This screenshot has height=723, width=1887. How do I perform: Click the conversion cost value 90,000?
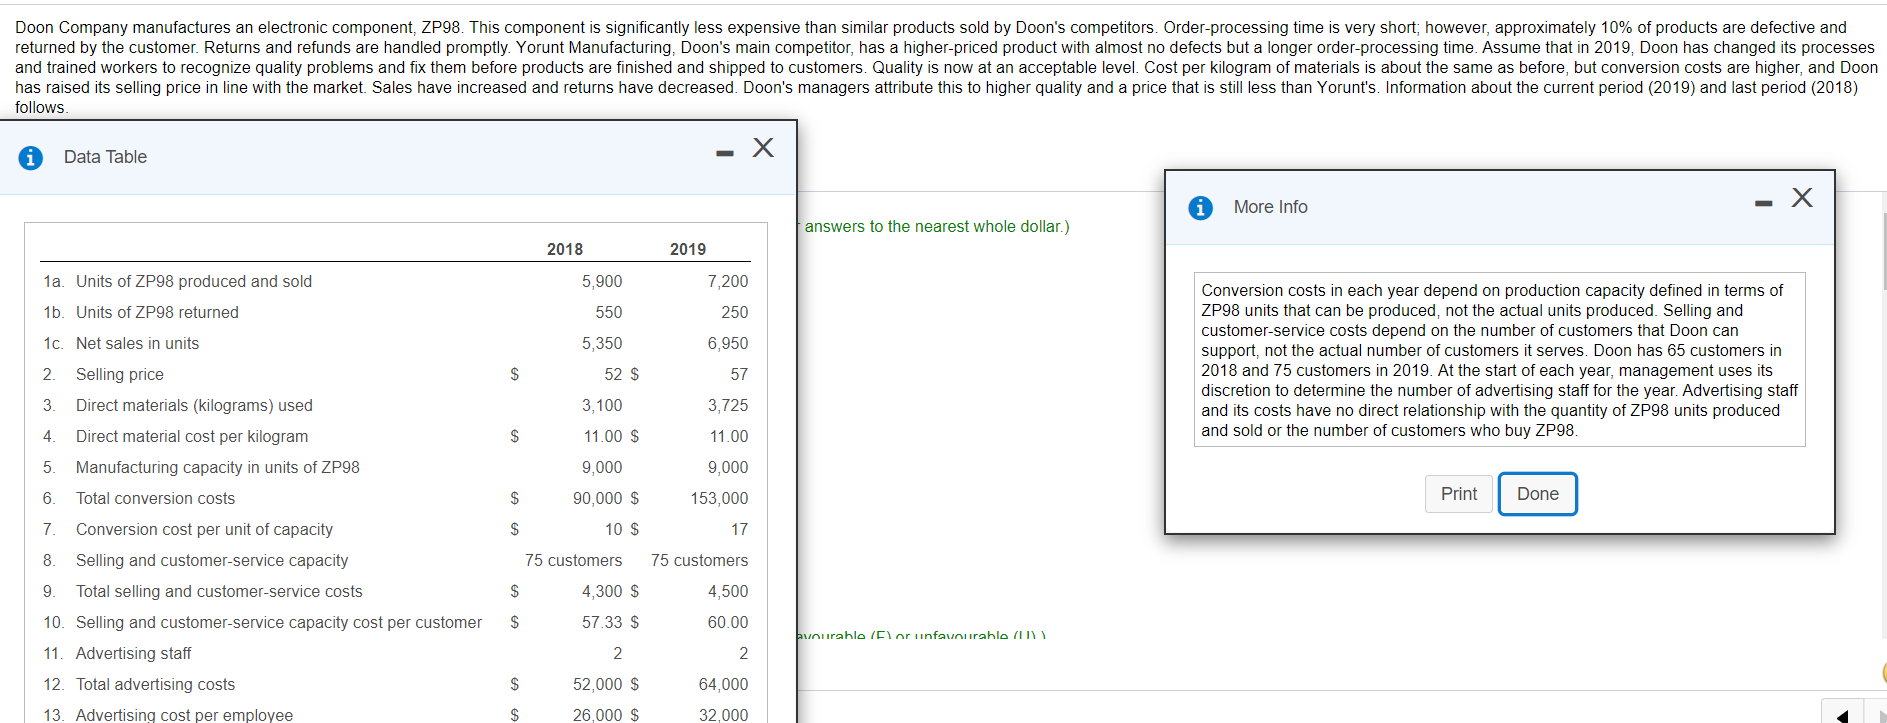(598, 499)
